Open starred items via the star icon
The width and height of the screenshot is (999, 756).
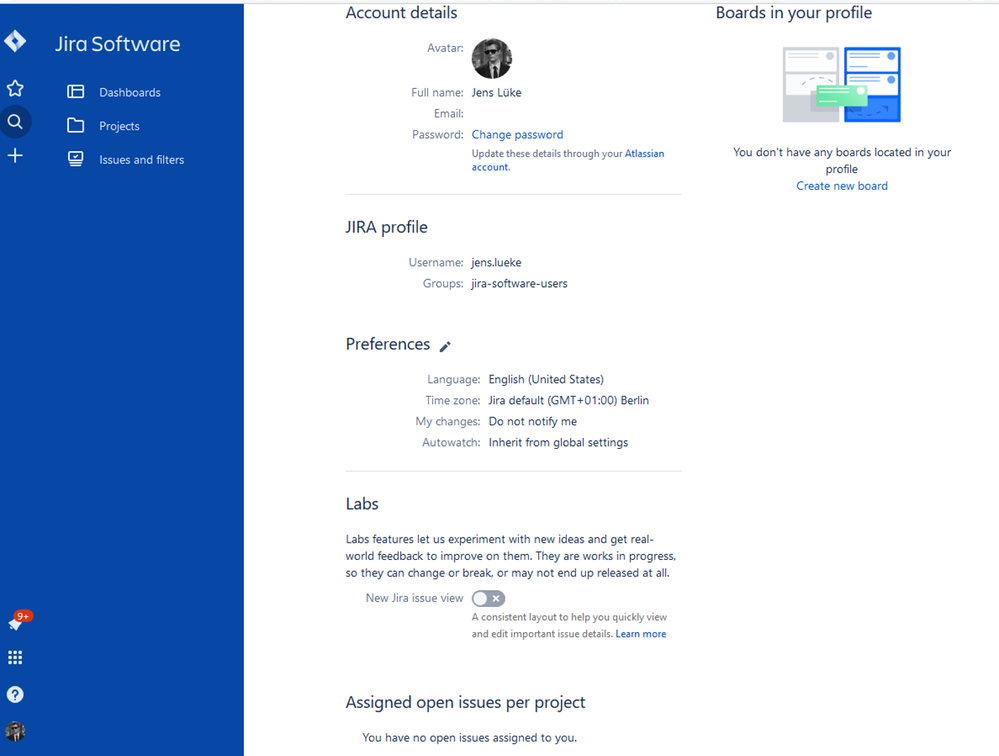[x=15, y=88]
